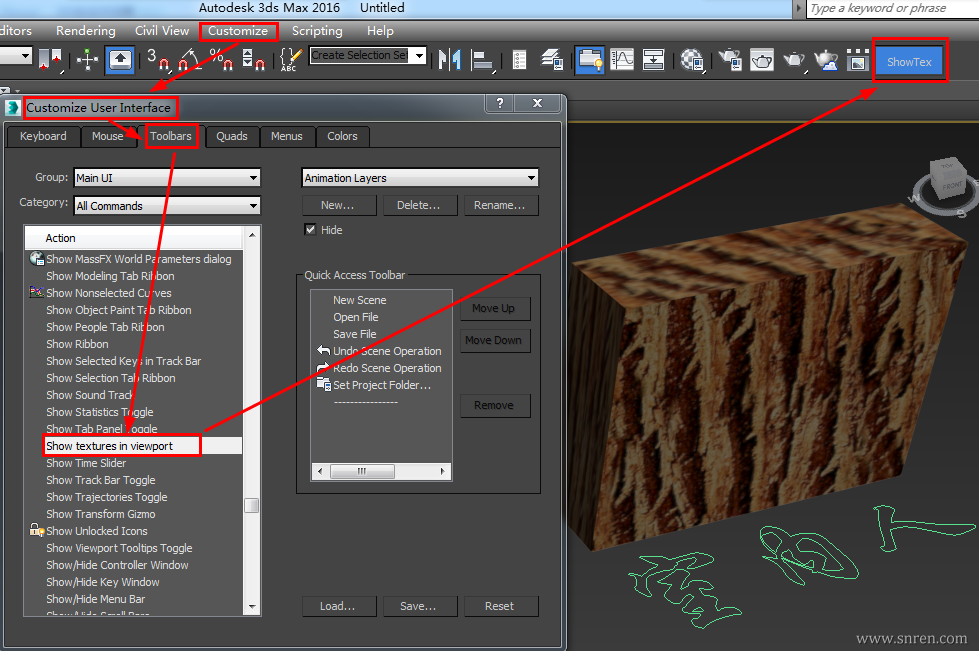
Task: Click the Save... button
Action: (x=418, y=606)
